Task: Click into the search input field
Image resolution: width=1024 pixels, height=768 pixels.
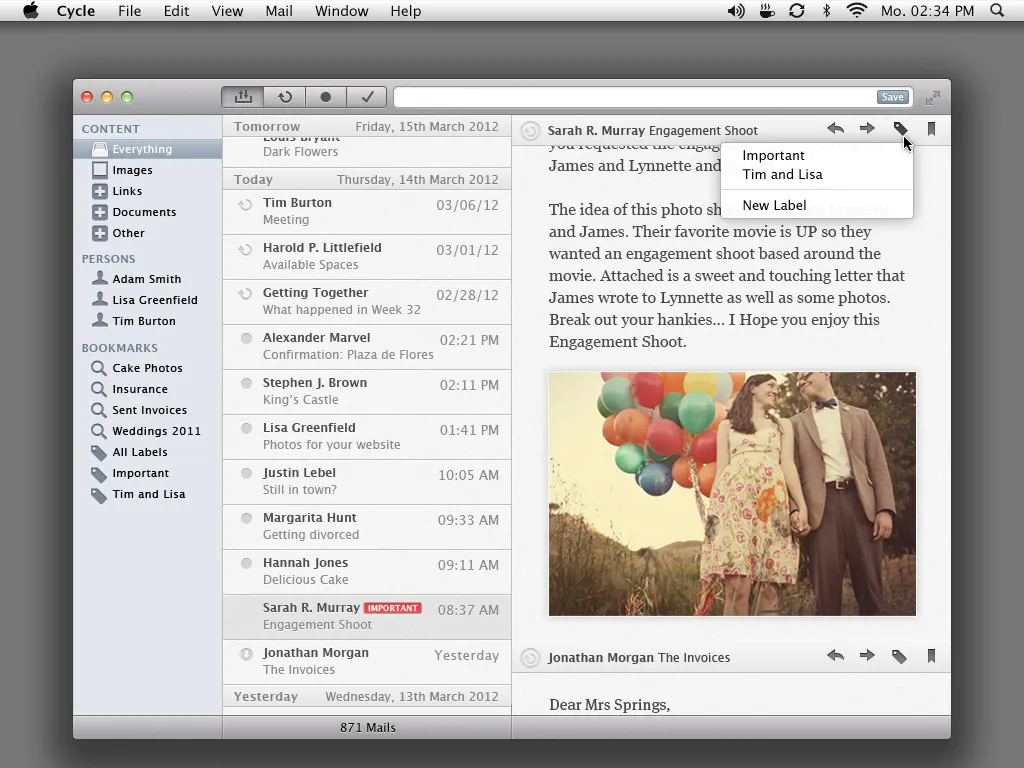Action: 635,97
